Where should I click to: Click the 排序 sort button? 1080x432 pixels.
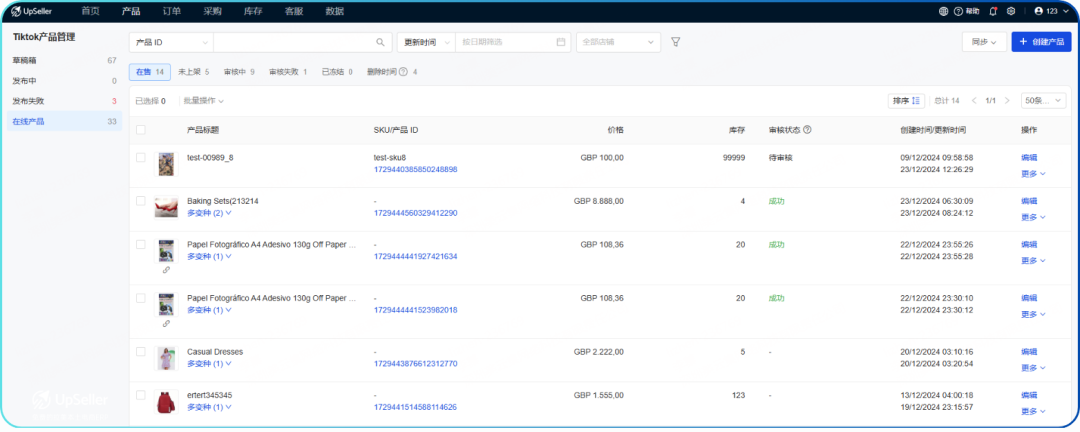(x=906, y=101)
